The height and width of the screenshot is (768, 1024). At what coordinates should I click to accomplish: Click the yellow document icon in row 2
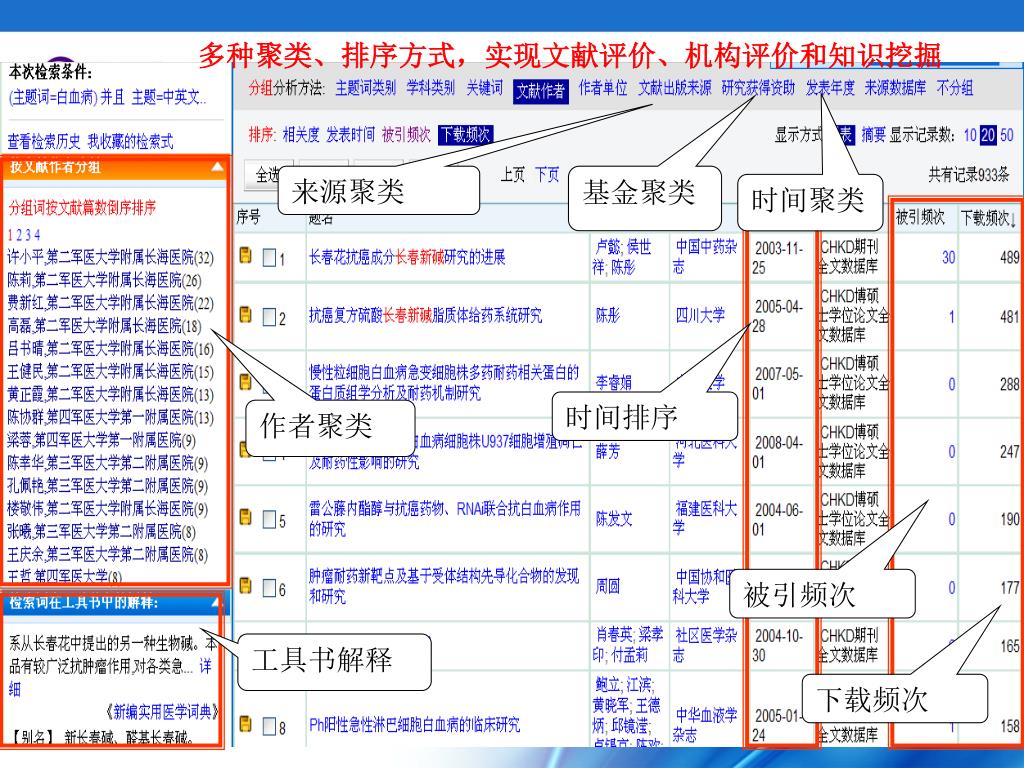245,316
